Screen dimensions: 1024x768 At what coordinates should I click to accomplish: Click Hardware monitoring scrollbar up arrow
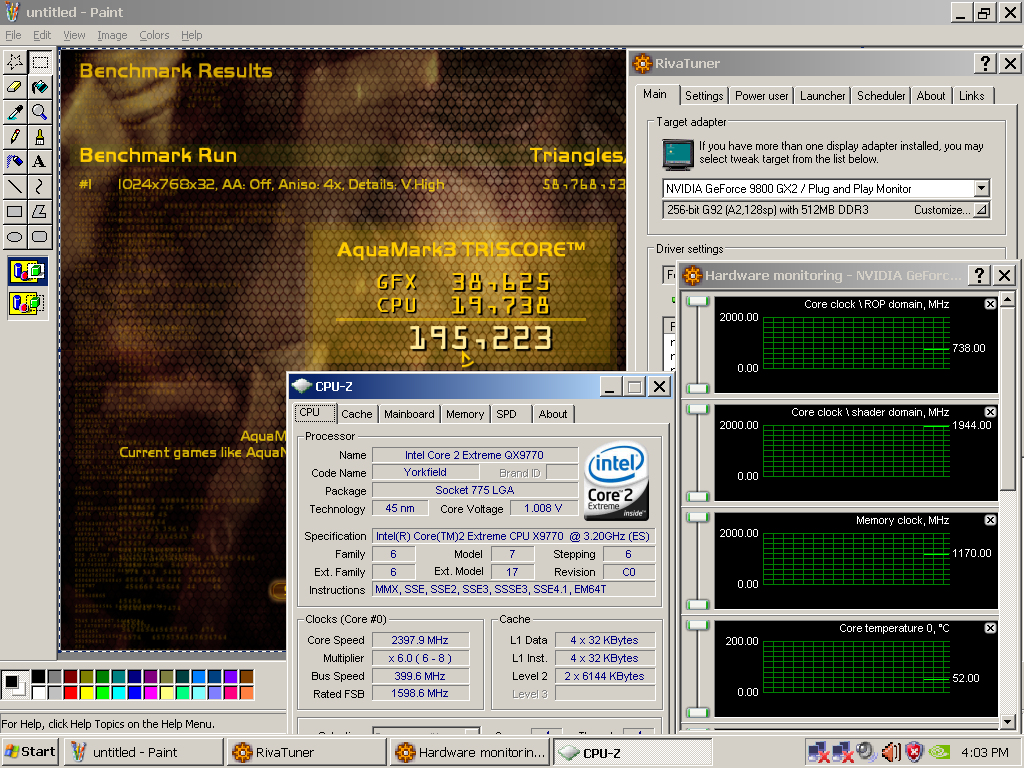tap(1008, 300)
